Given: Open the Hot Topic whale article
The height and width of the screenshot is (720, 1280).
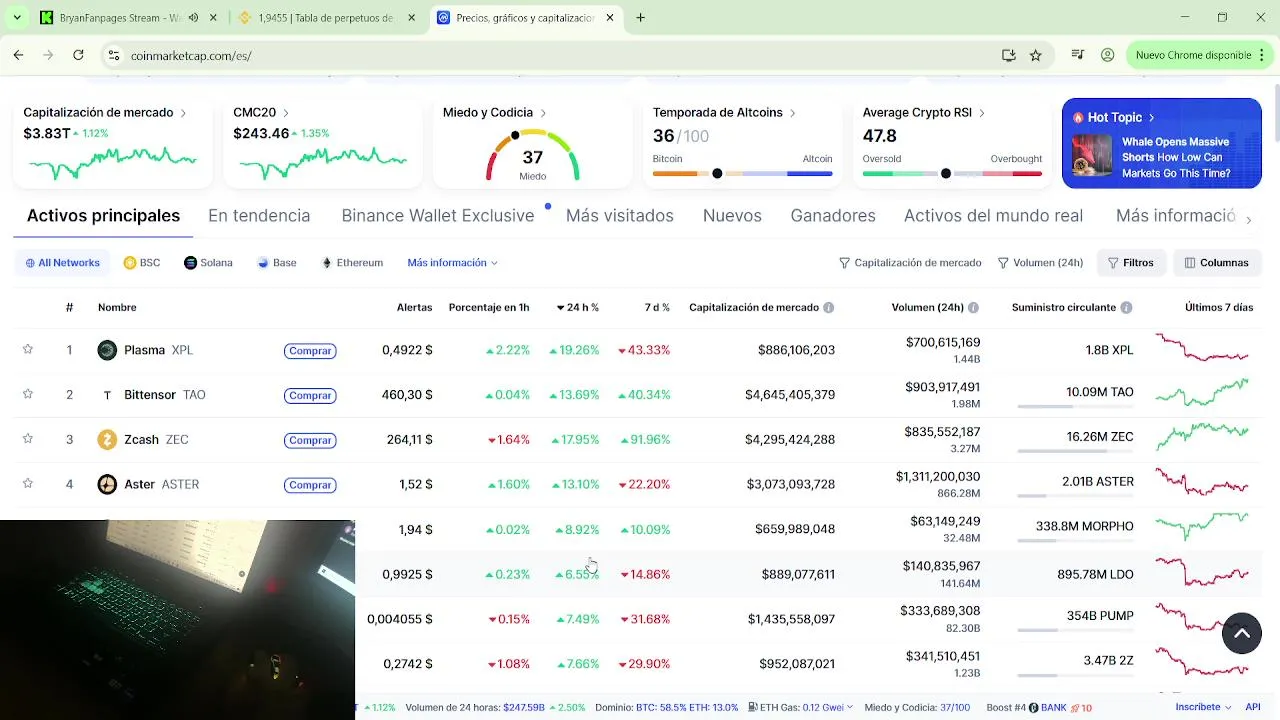Looking at the screenshot, I should (x=1161, y=143).
